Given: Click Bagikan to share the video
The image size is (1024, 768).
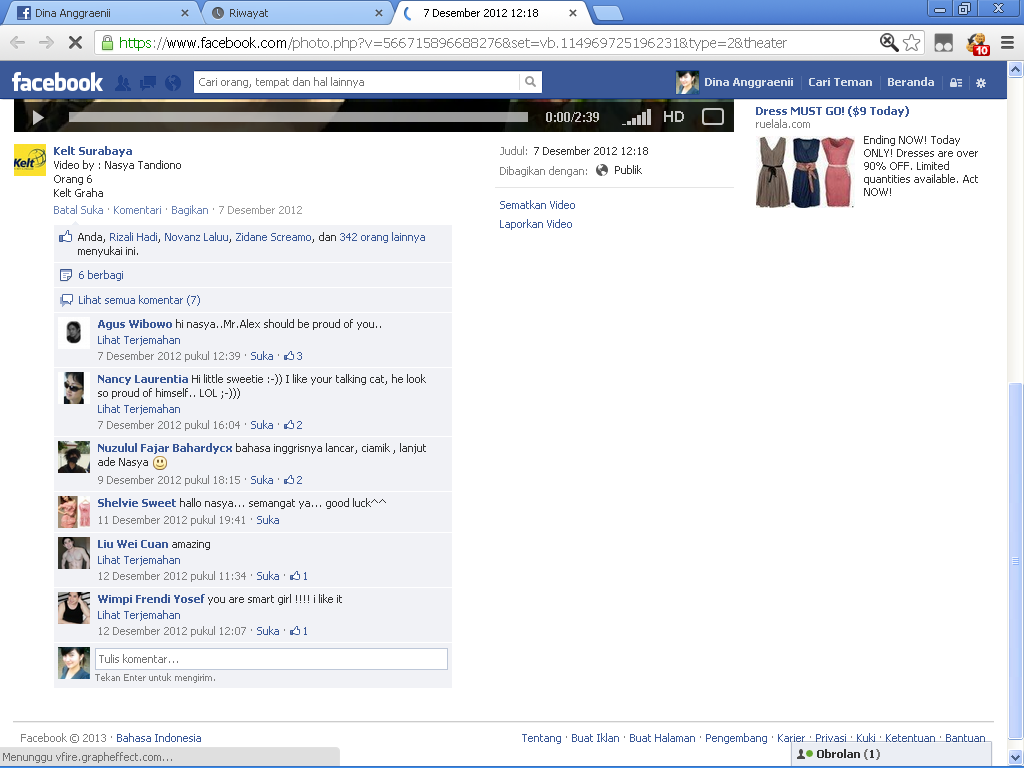Looking at the screenshot, I should click(x=189, y=210).
